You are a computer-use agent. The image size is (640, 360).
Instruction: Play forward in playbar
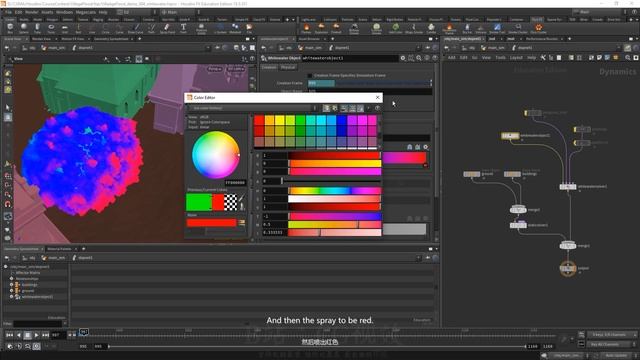coord(36,335)
